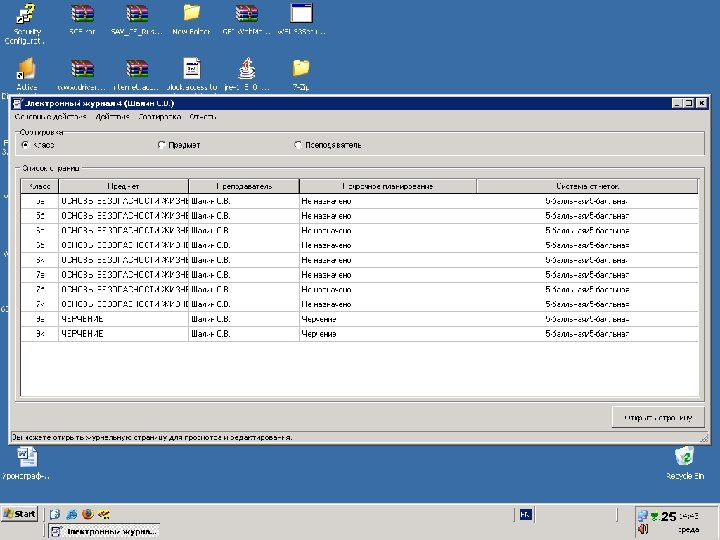The image size is (720, 540).
Task: Click the Класс column header
Action: (x=39, y=186)
